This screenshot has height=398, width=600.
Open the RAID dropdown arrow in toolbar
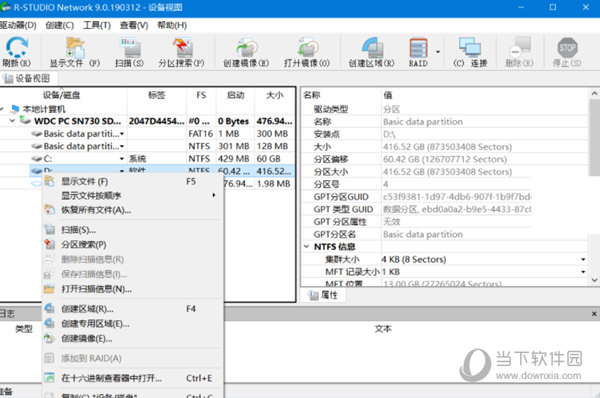point(438,52)
